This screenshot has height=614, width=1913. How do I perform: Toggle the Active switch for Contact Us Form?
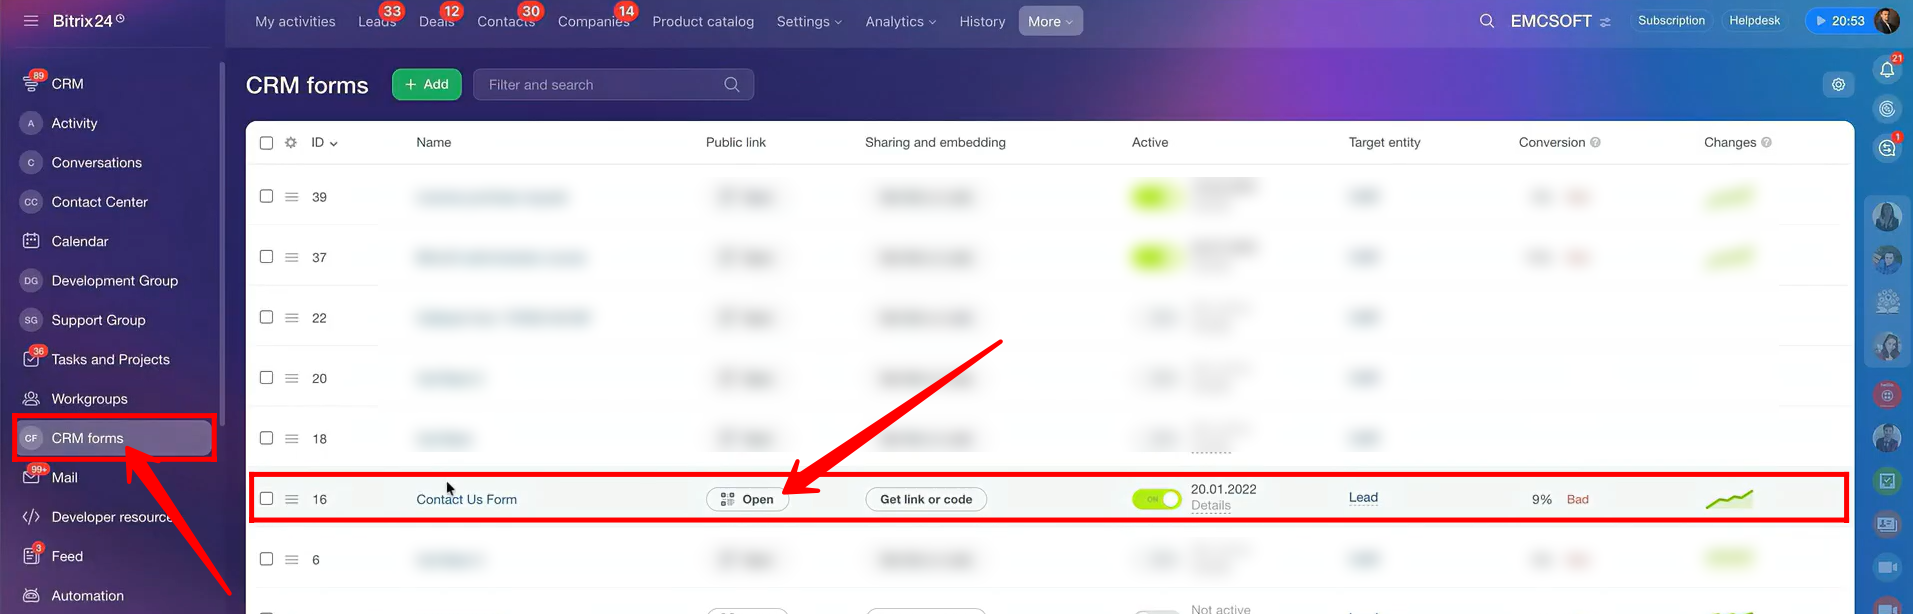1156,499
